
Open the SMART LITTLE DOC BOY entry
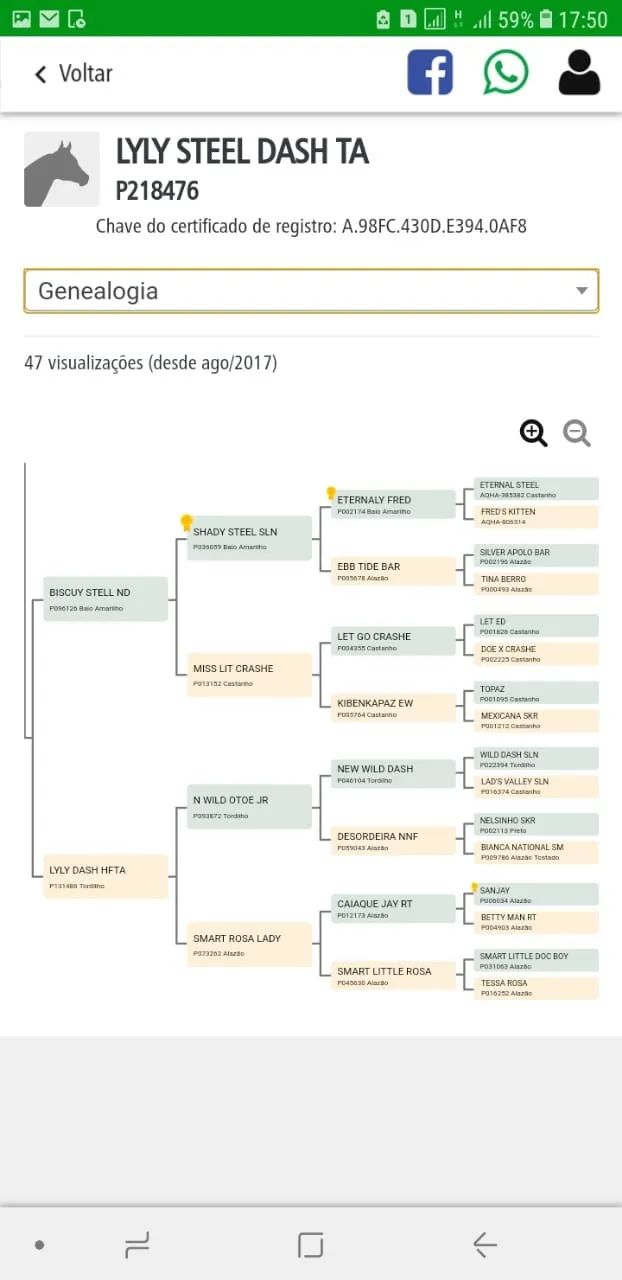click(x=537, y=961)
